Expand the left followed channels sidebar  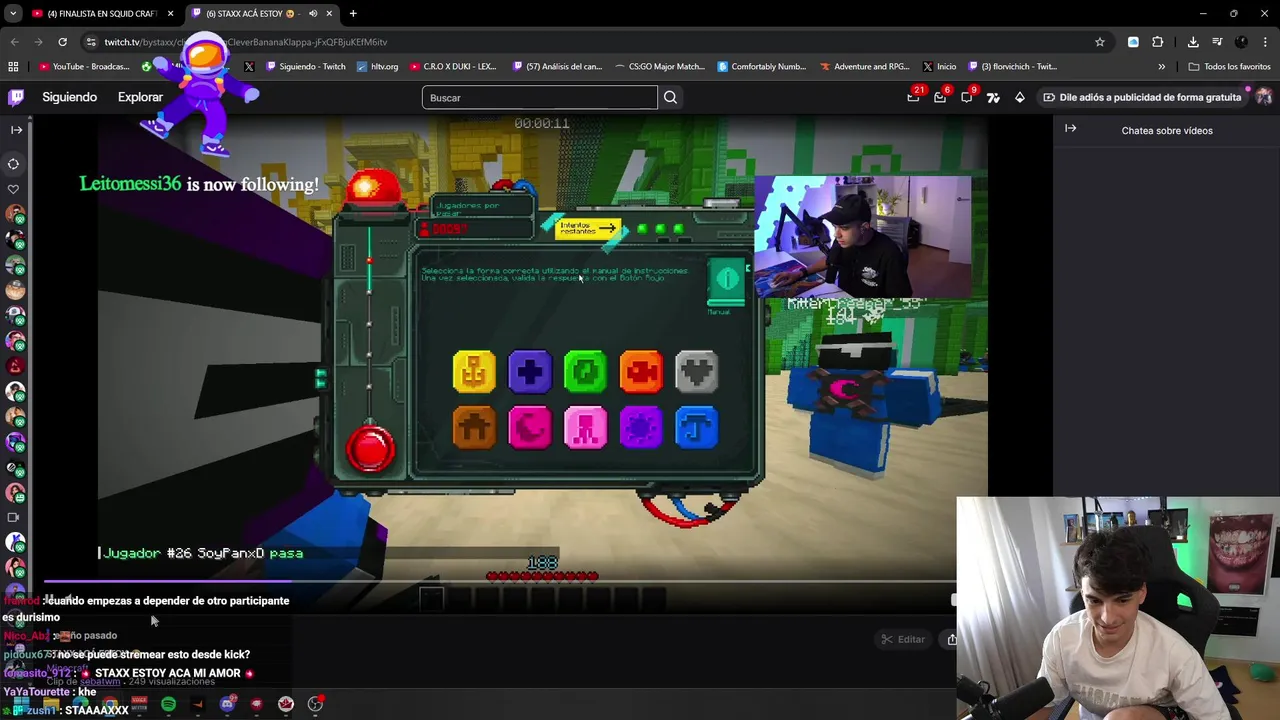coord(16,130)
